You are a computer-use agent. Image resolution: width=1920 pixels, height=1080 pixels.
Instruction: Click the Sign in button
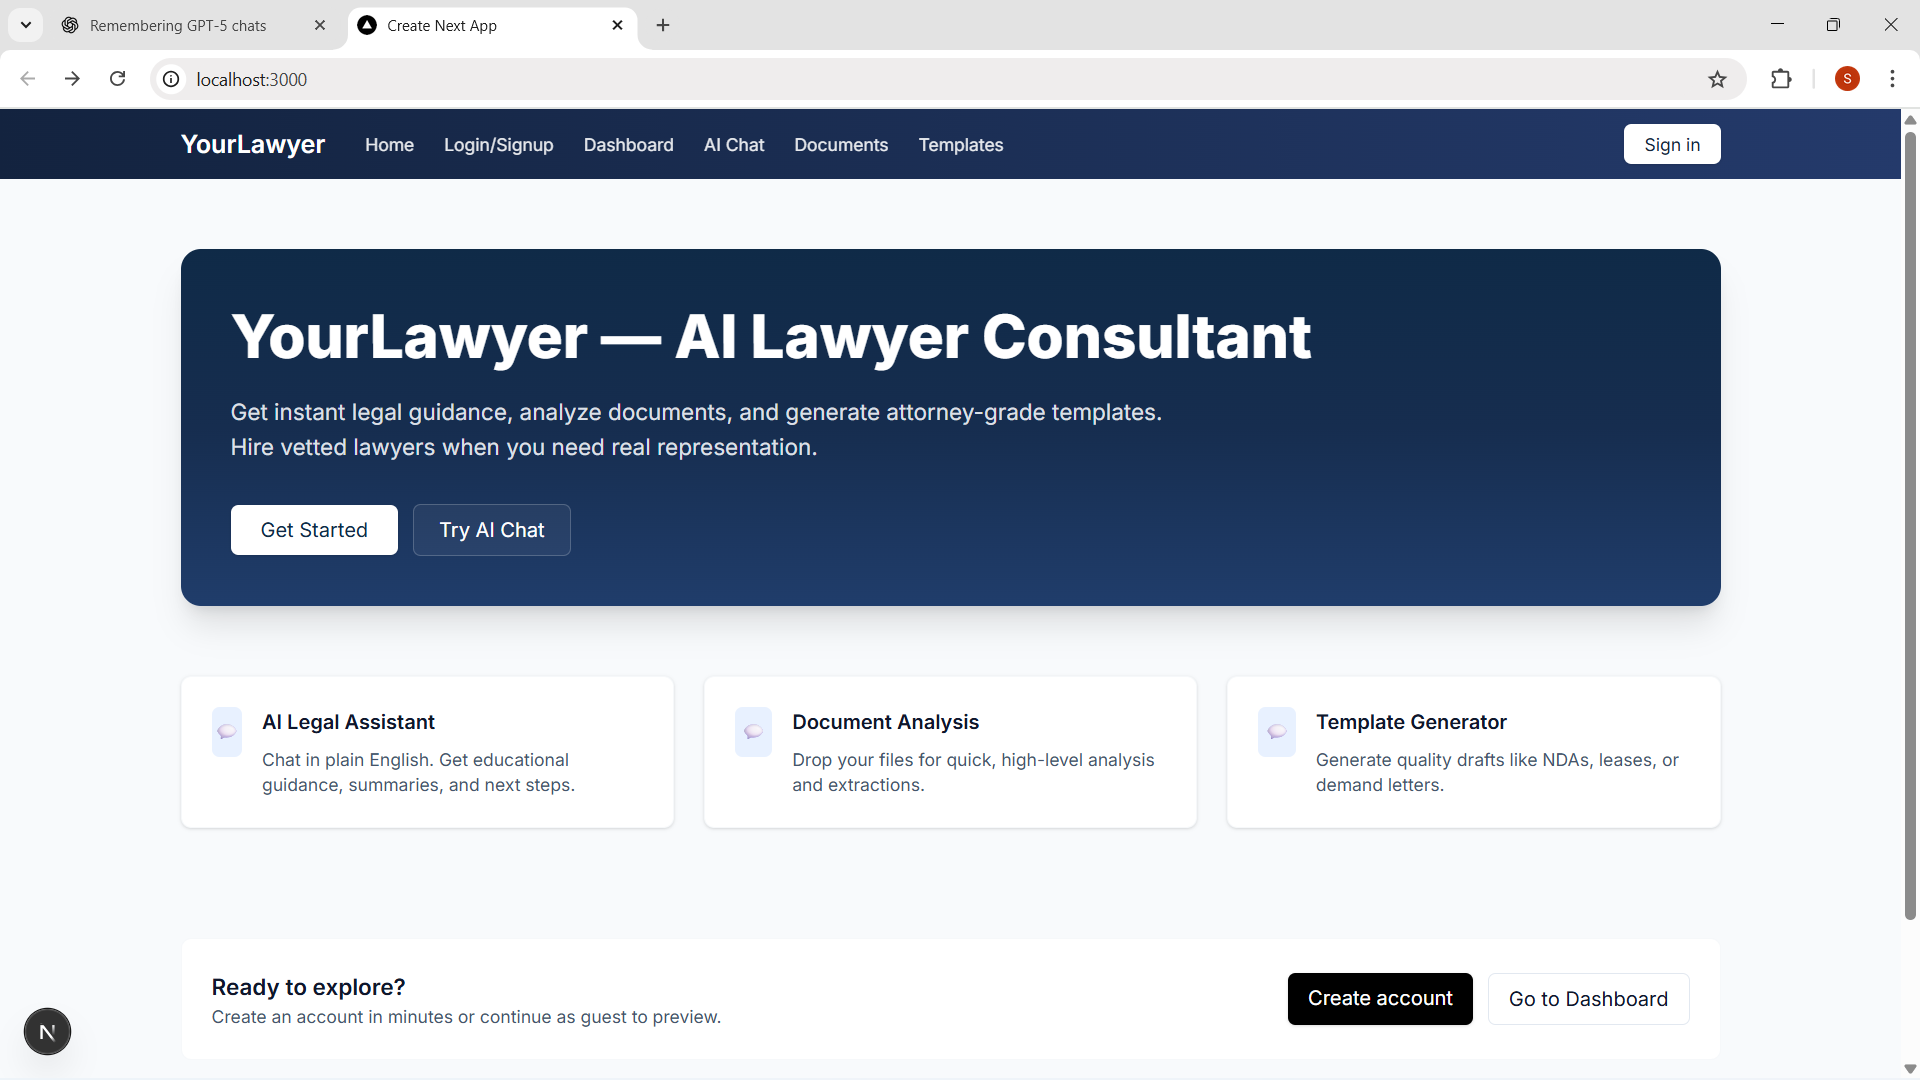click(1671, 144)
